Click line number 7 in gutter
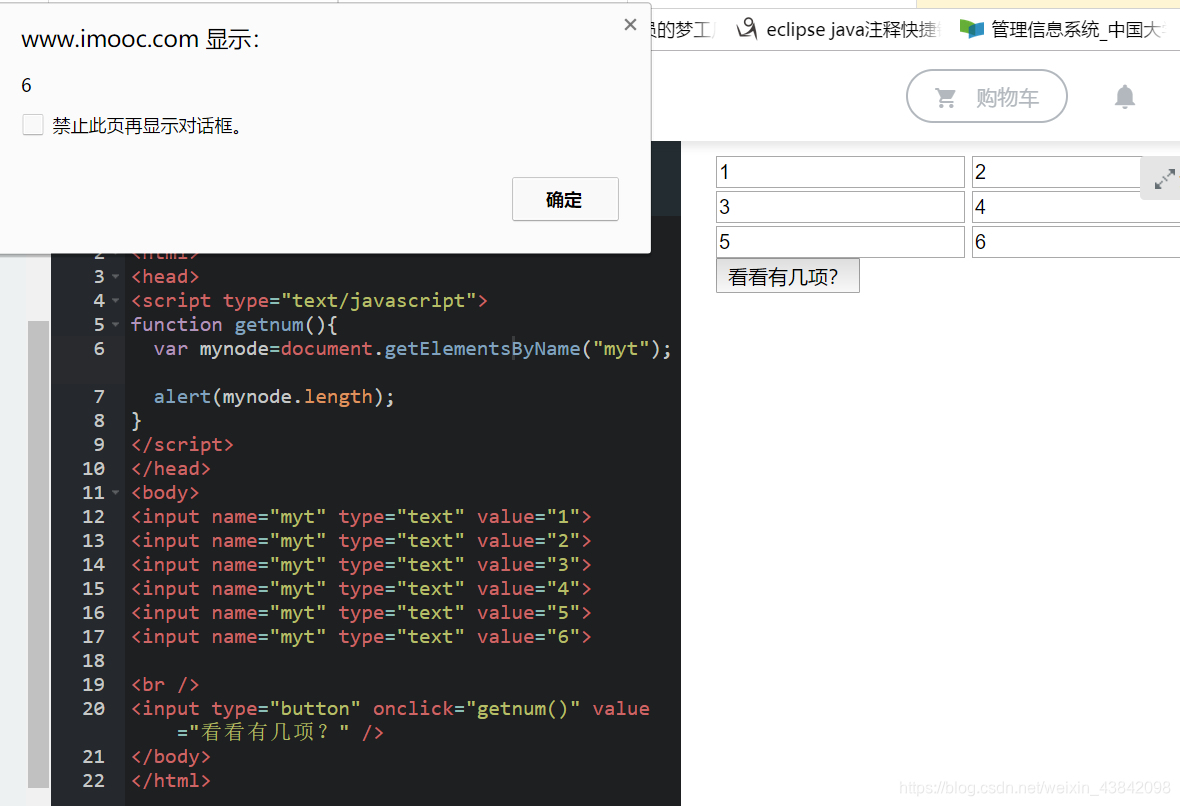 coord(99,397)
